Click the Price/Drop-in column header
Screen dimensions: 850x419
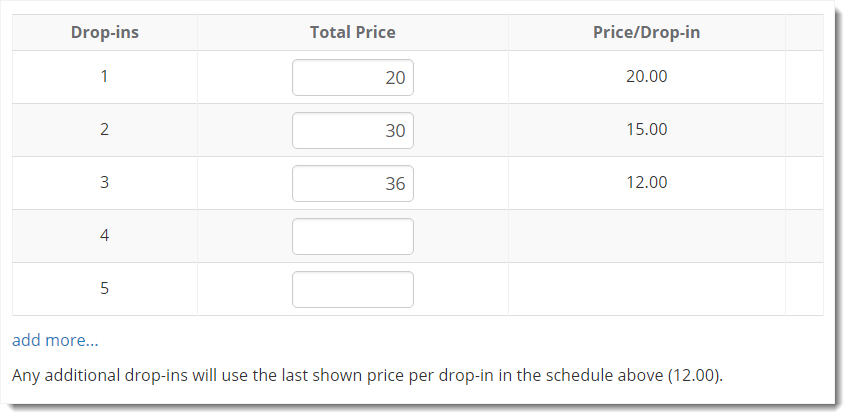pos(647,33)
